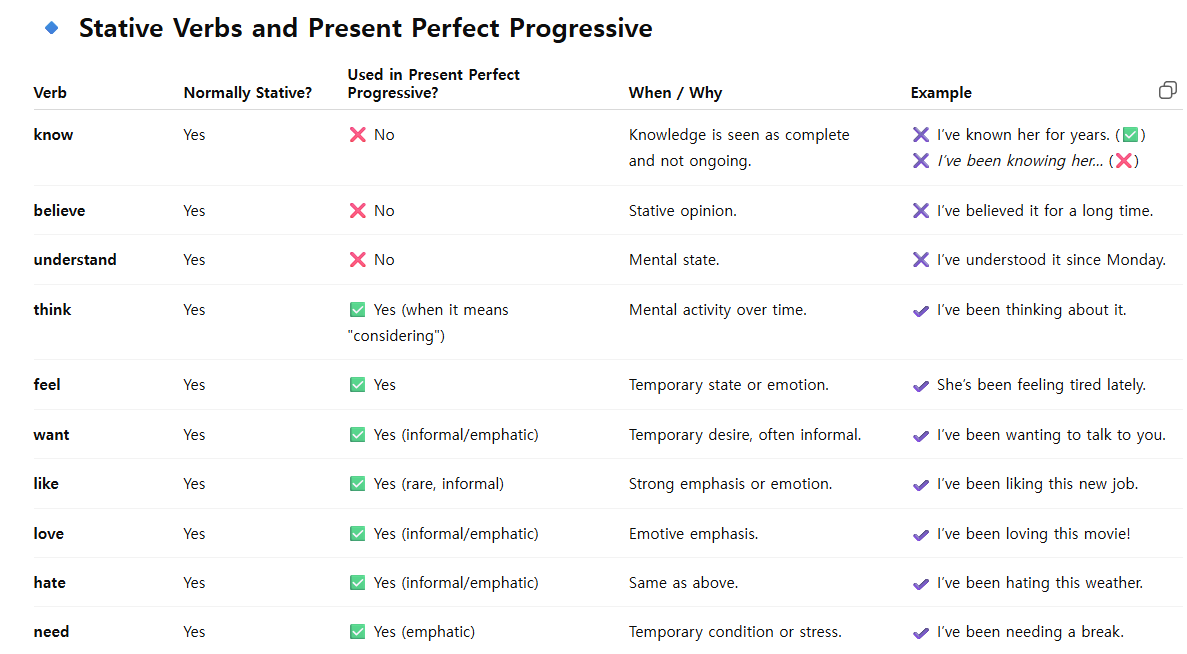Click purple checkmark before 'hating this weather'
The image size is (1187, 654).
click(921, 584)
